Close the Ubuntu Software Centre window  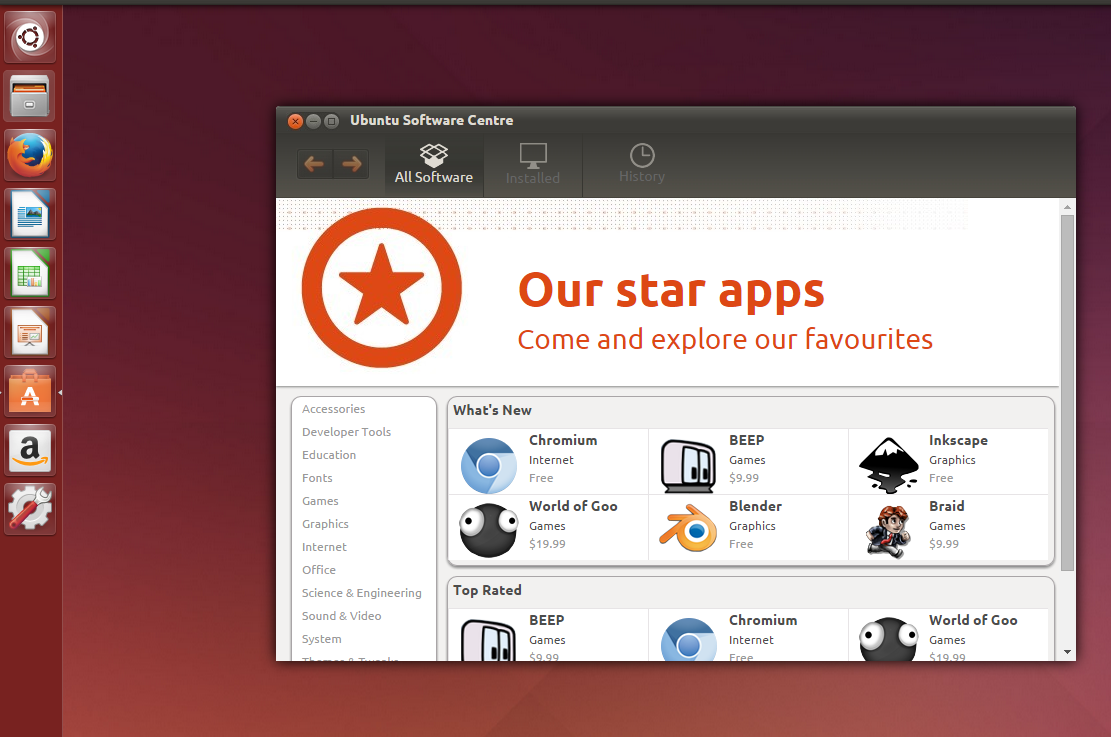(x=295, y=121)
